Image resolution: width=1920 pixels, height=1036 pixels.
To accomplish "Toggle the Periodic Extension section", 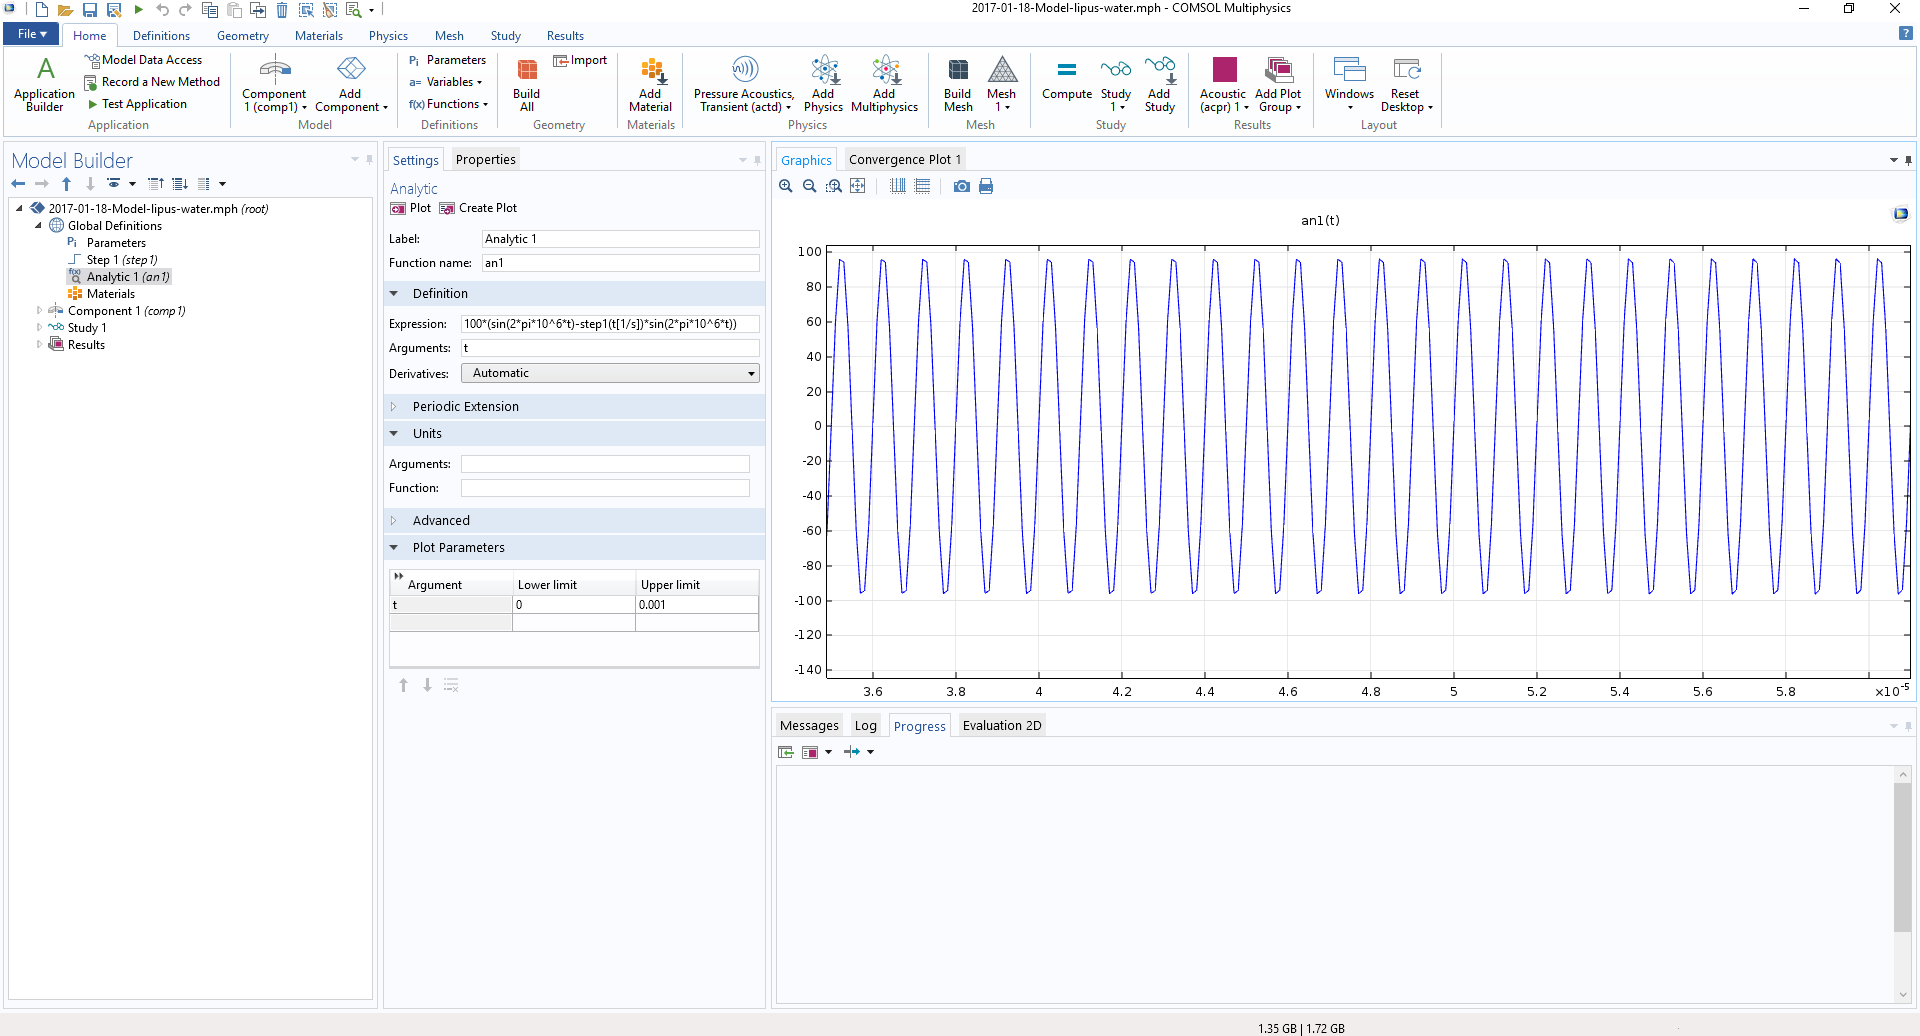I will pyautogui.click(x=465, y=407).
